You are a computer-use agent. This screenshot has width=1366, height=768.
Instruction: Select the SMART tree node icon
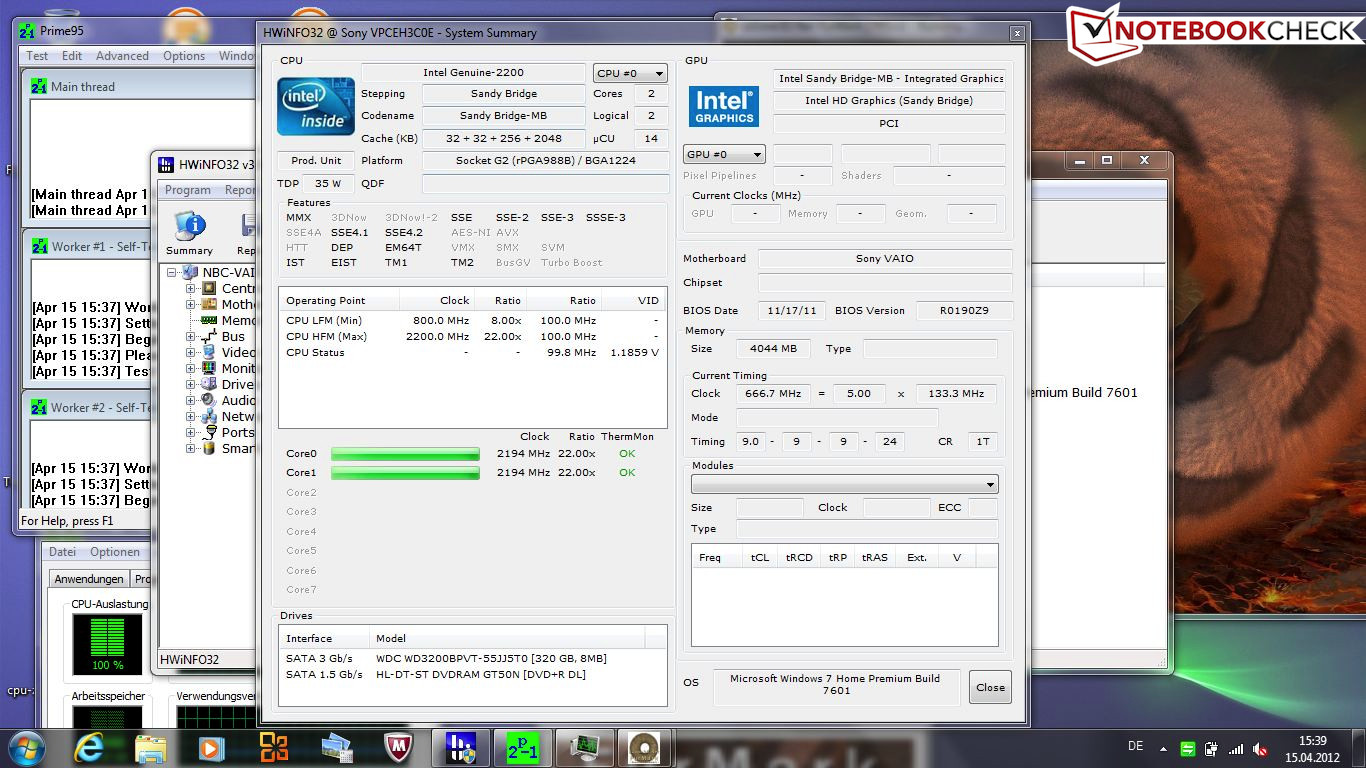tap(209, 448)
